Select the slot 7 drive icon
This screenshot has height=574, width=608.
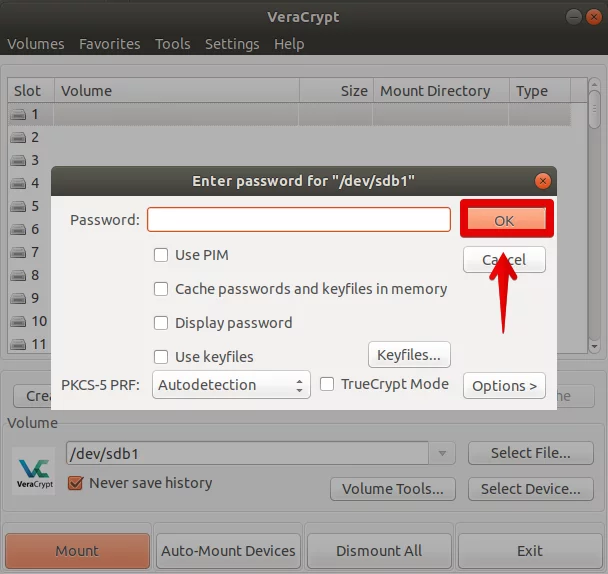click(x=18, y=252)
